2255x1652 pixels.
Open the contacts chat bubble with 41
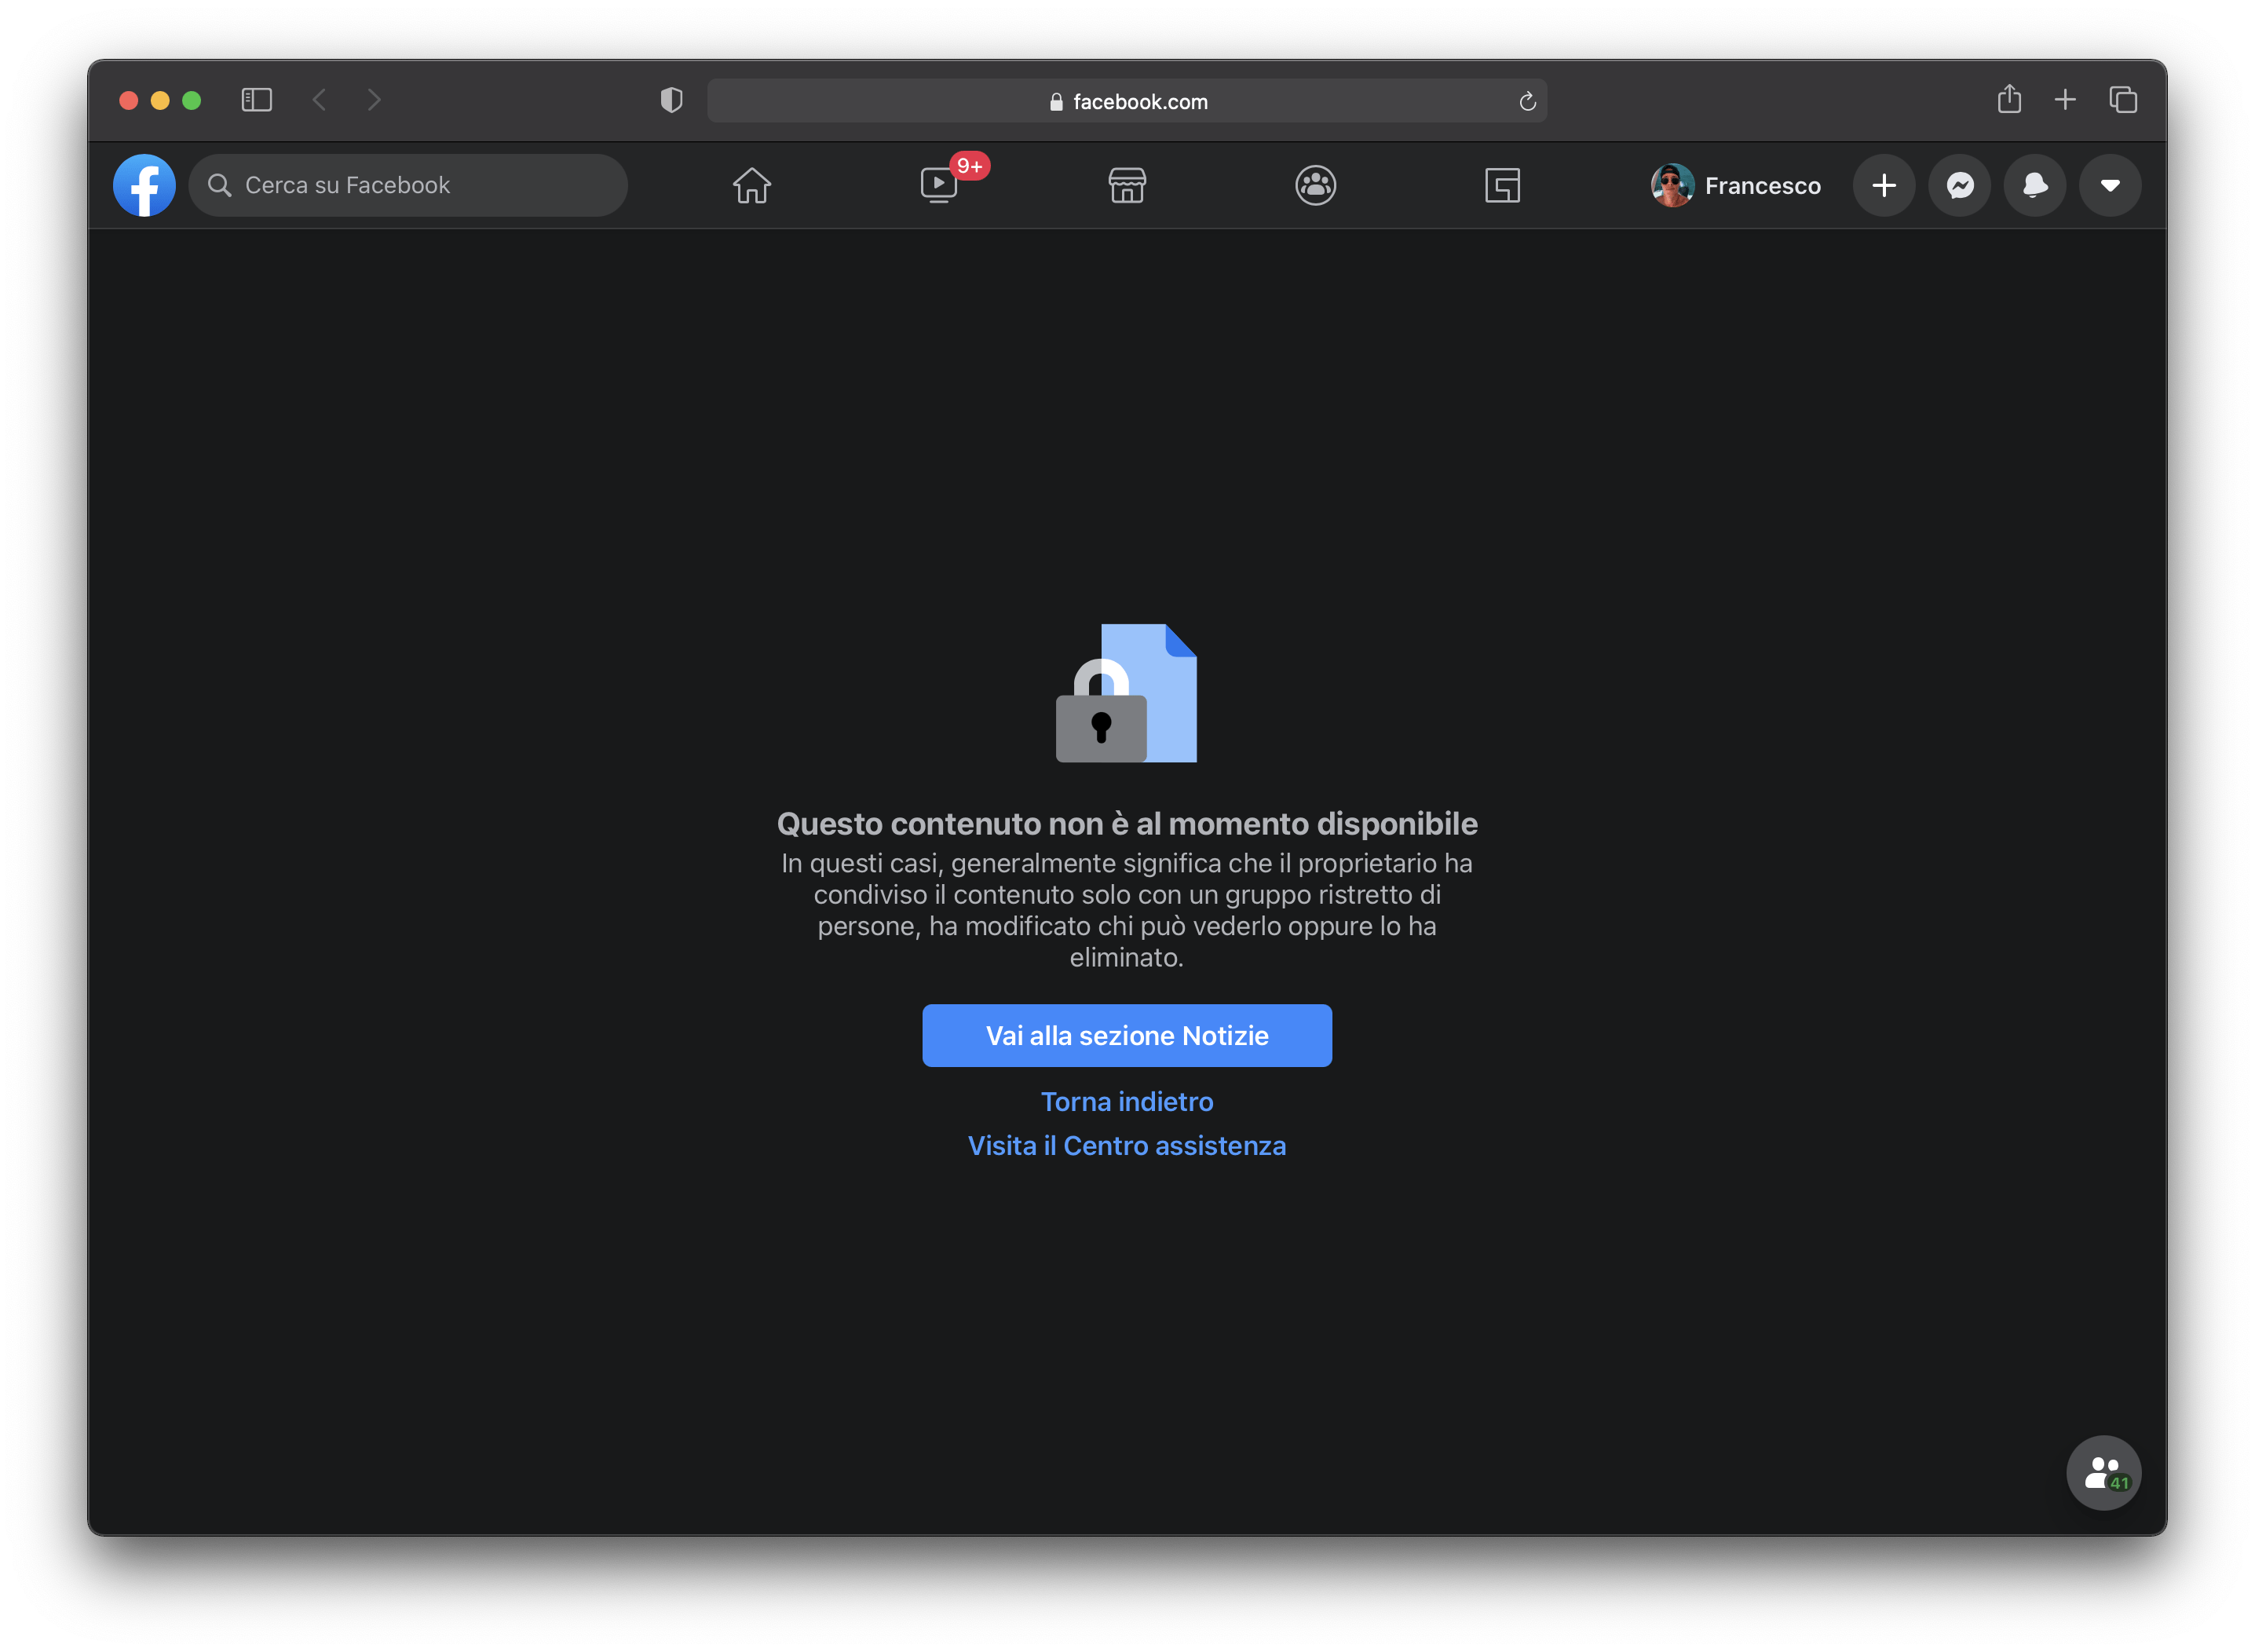[x=2104, y=1473]
